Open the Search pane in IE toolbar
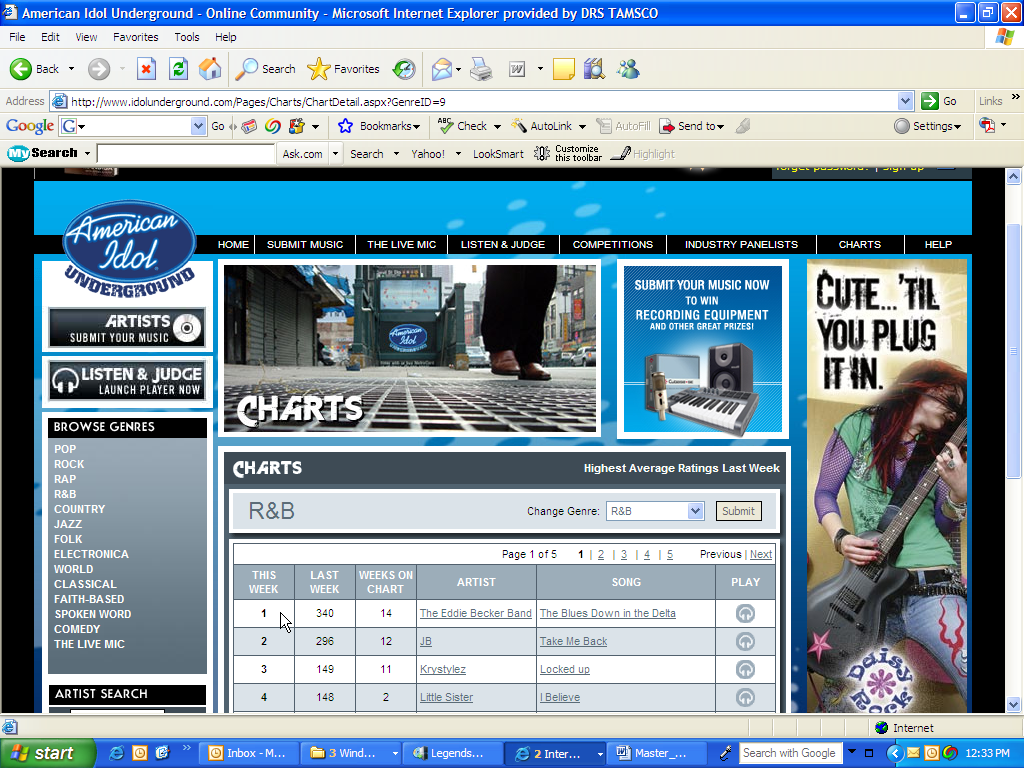The image size is (1024, 768). click(265, 69)
